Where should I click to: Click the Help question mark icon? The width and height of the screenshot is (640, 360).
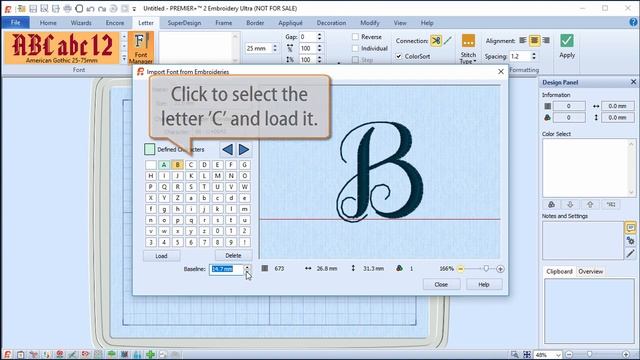point(633,22)
